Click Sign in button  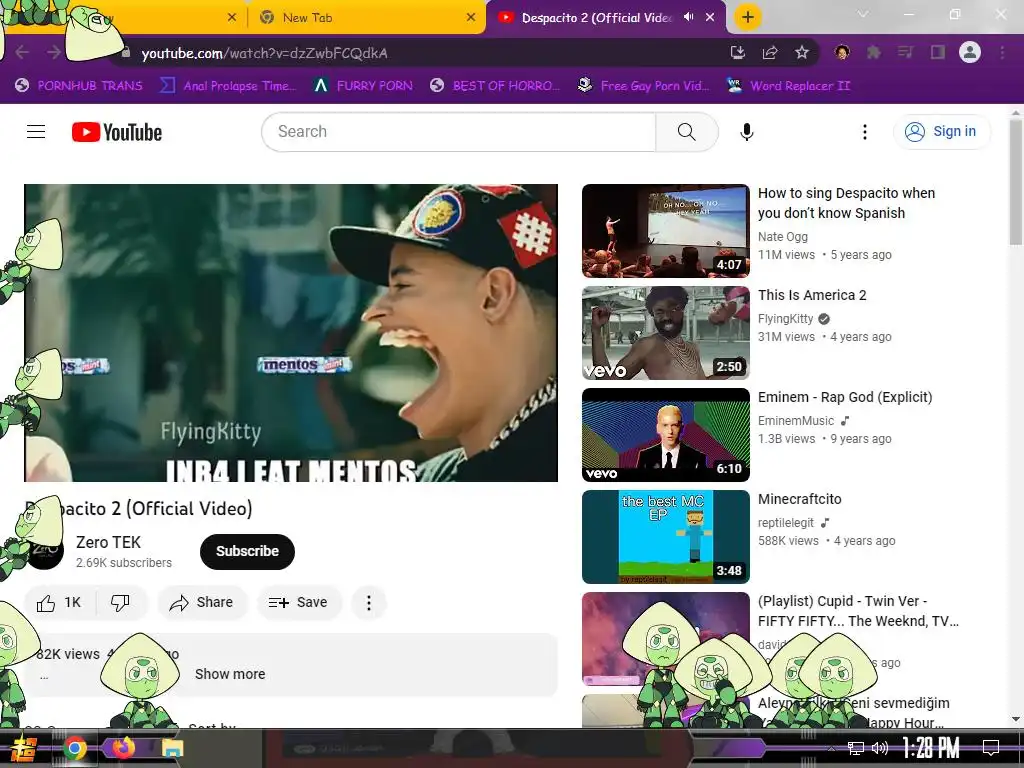[x=942, y=132]
